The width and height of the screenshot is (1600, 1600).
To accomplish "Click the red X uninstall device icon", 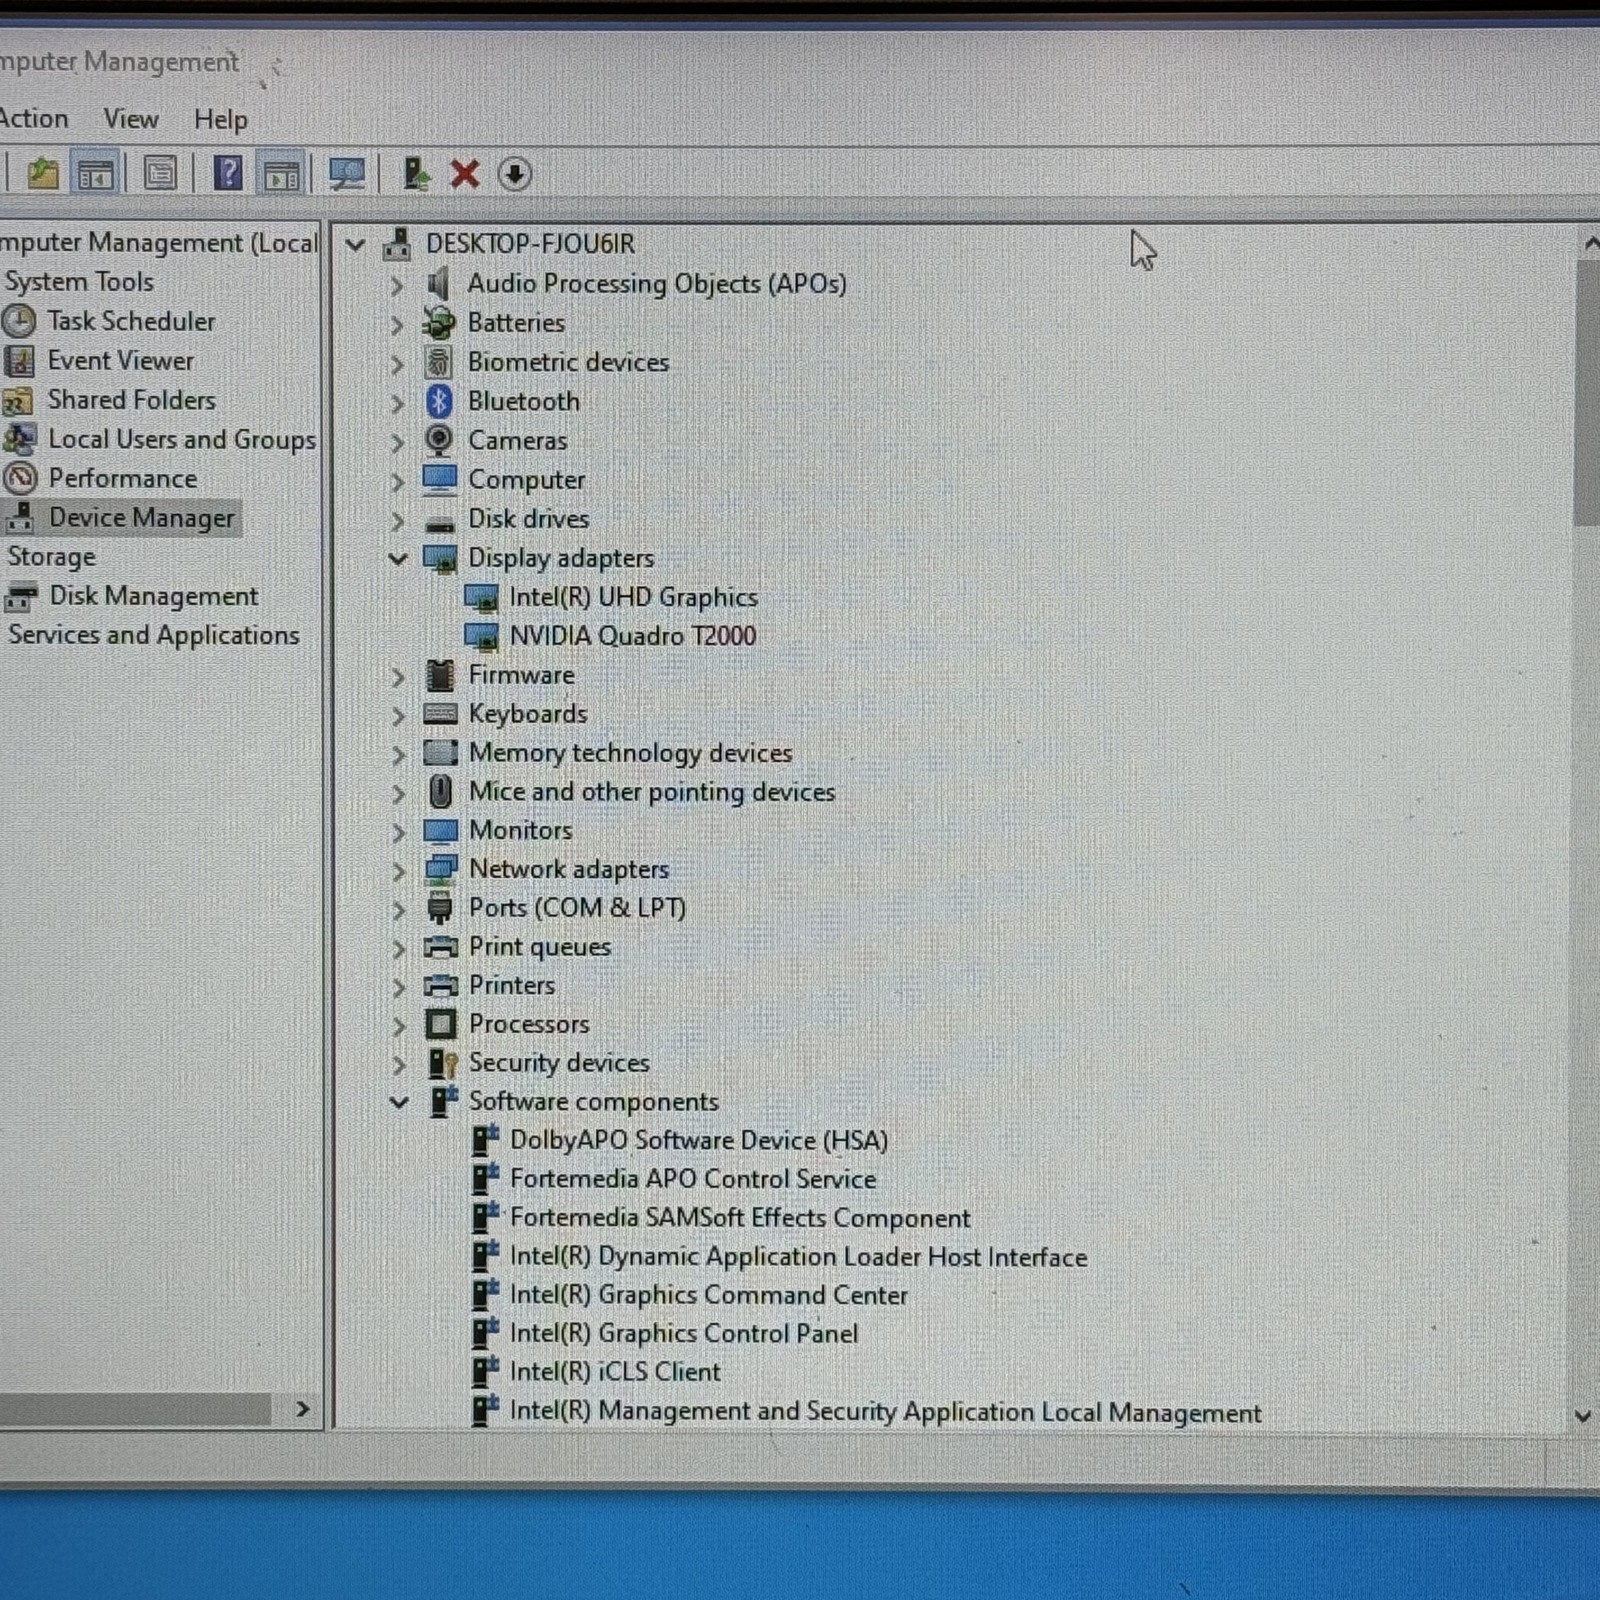I will click(x=464, y=174).
